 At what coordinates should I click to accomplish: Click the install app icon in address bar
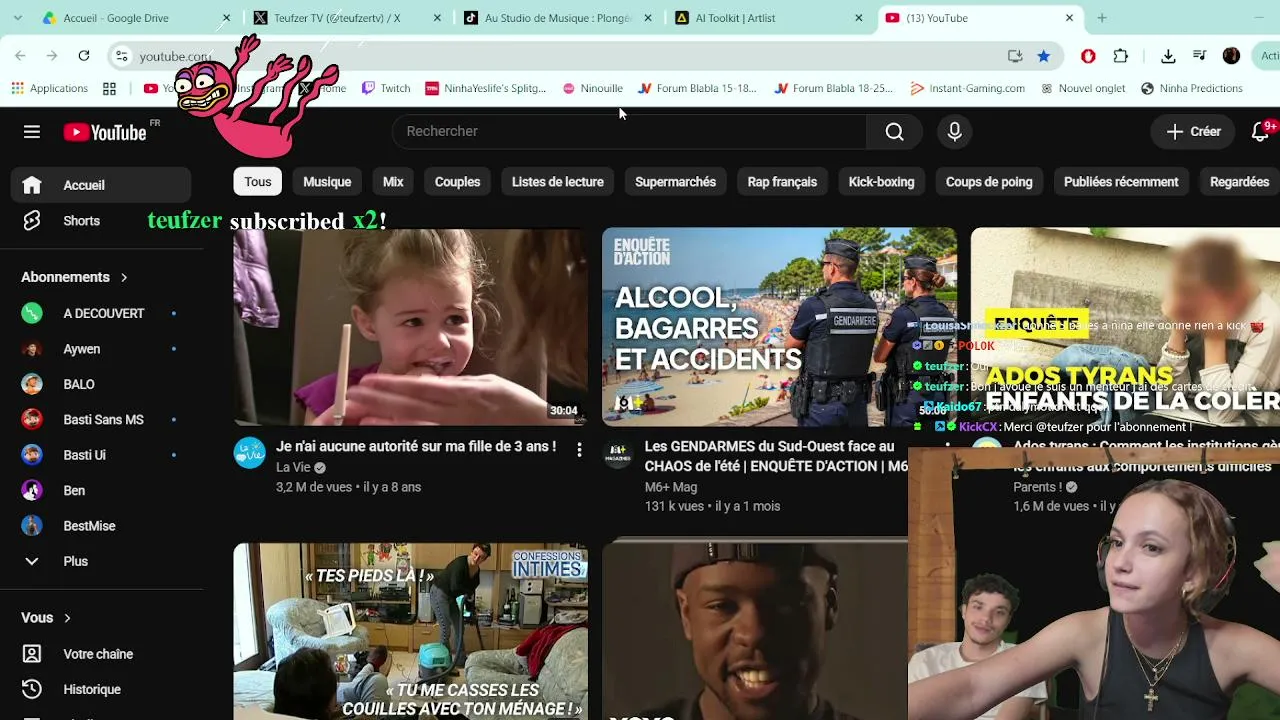click(x=1015, y=56)
